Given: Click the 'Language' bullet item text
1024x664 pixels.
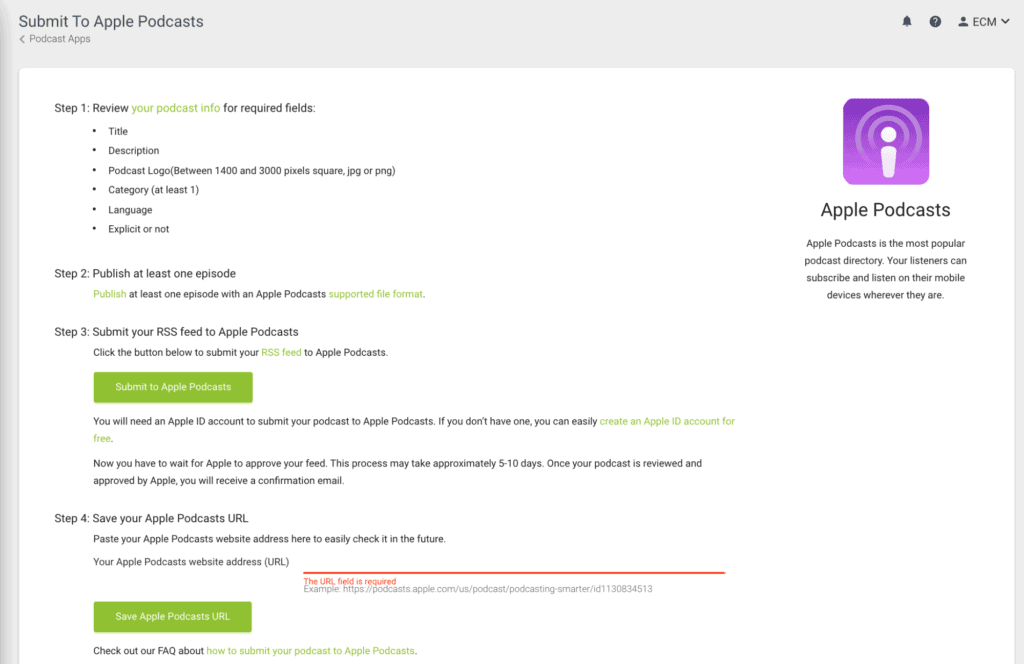Looking at the screenshot, I should click(130, 210).
